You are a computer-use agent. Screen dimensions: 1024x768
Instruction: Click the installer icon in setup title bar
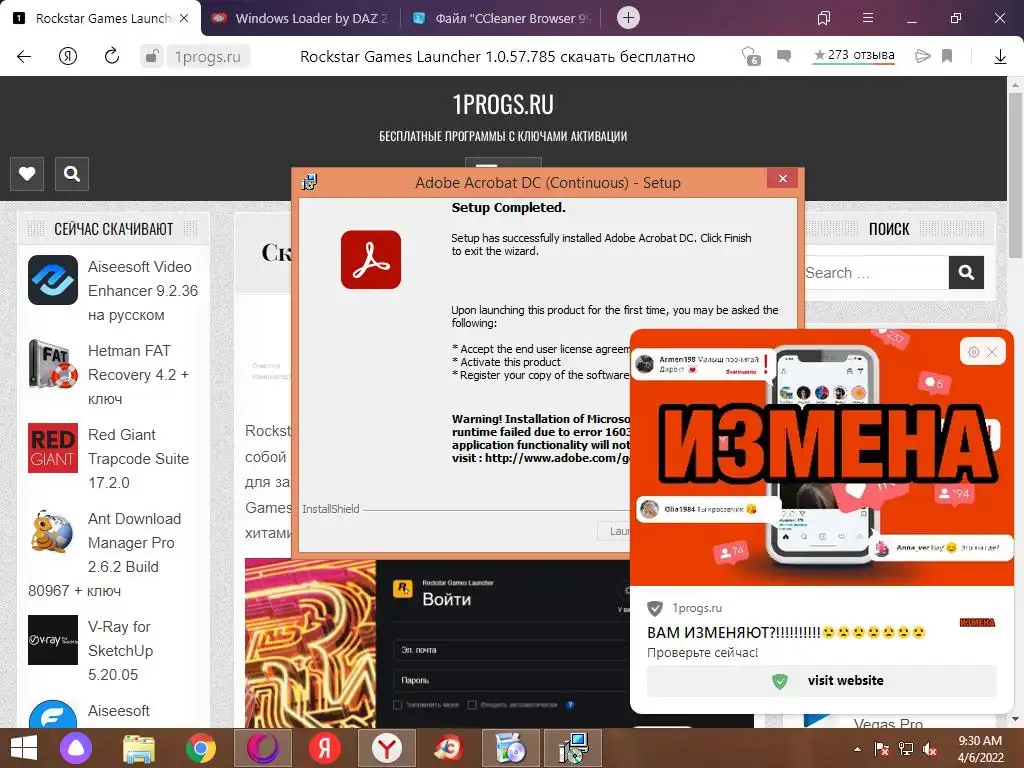click(310, 182)
